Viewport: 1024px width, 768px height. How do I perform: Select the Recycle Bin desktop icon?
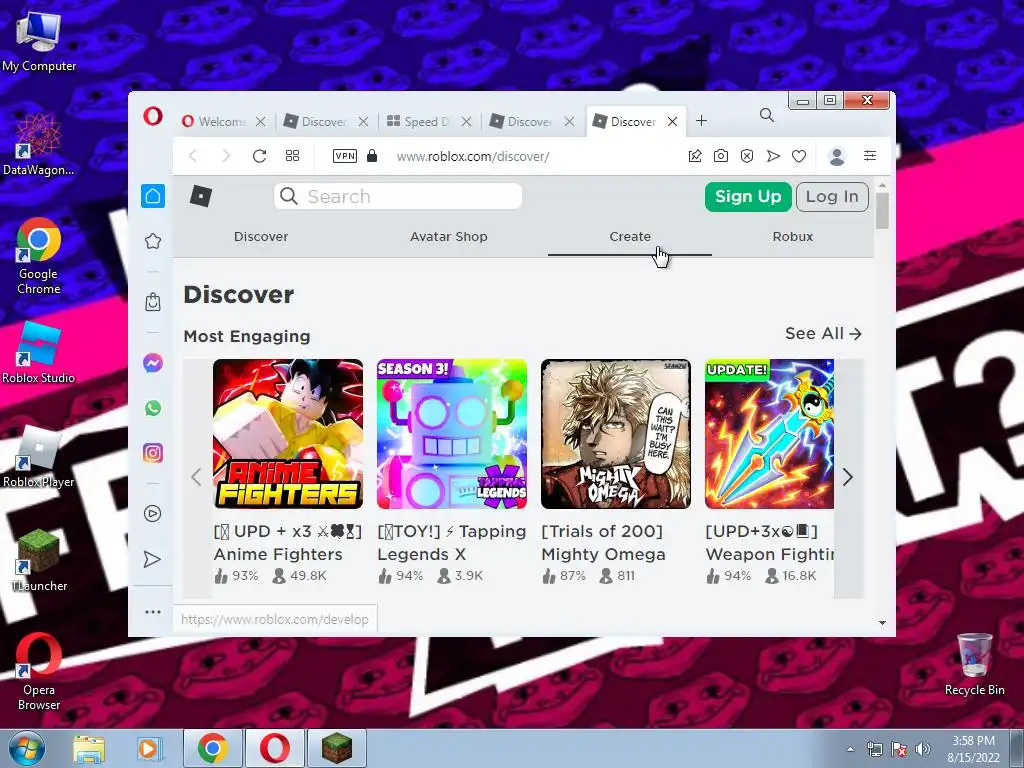pyautogui.click(x=974, y=664)
